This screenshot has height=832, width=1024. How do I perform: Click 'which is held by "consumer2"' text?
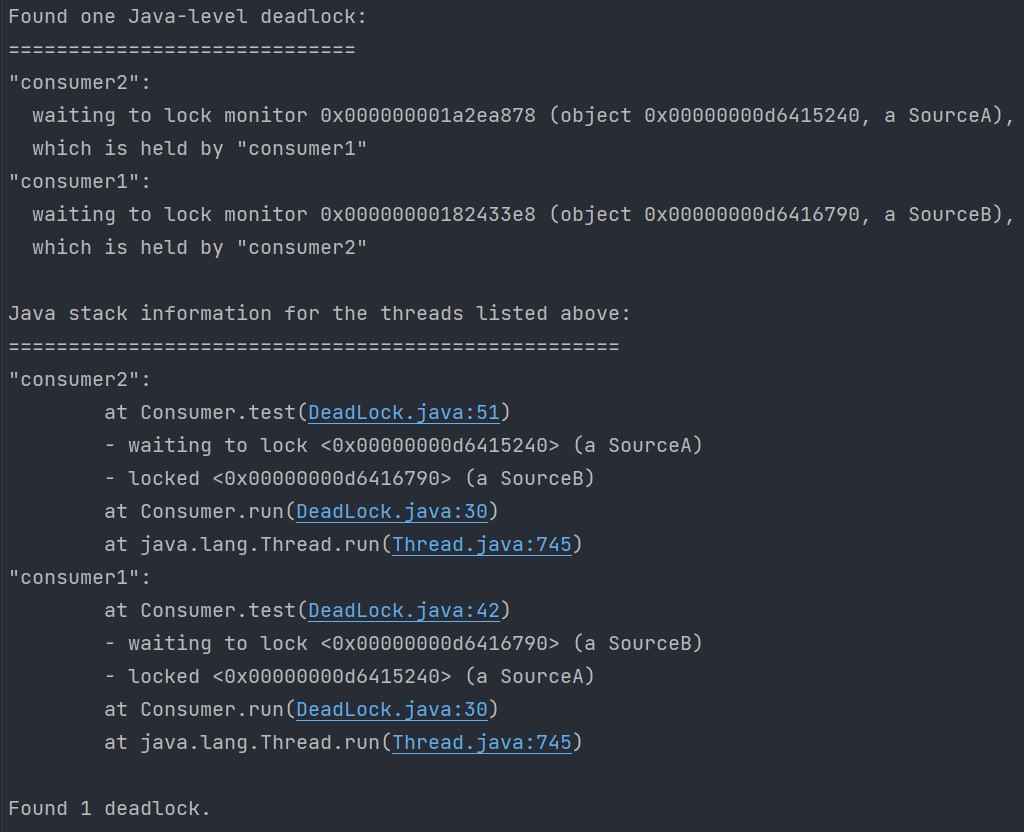[200, 248]
